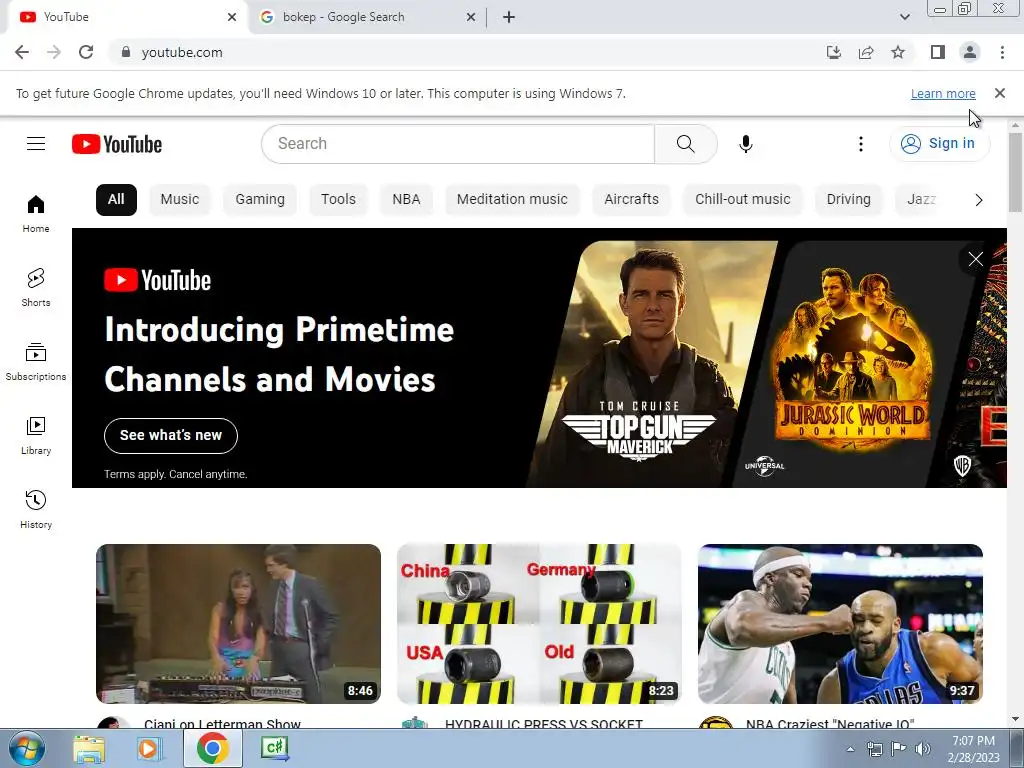Click the Chrome taskbar icon

click(x=212, y=749)
